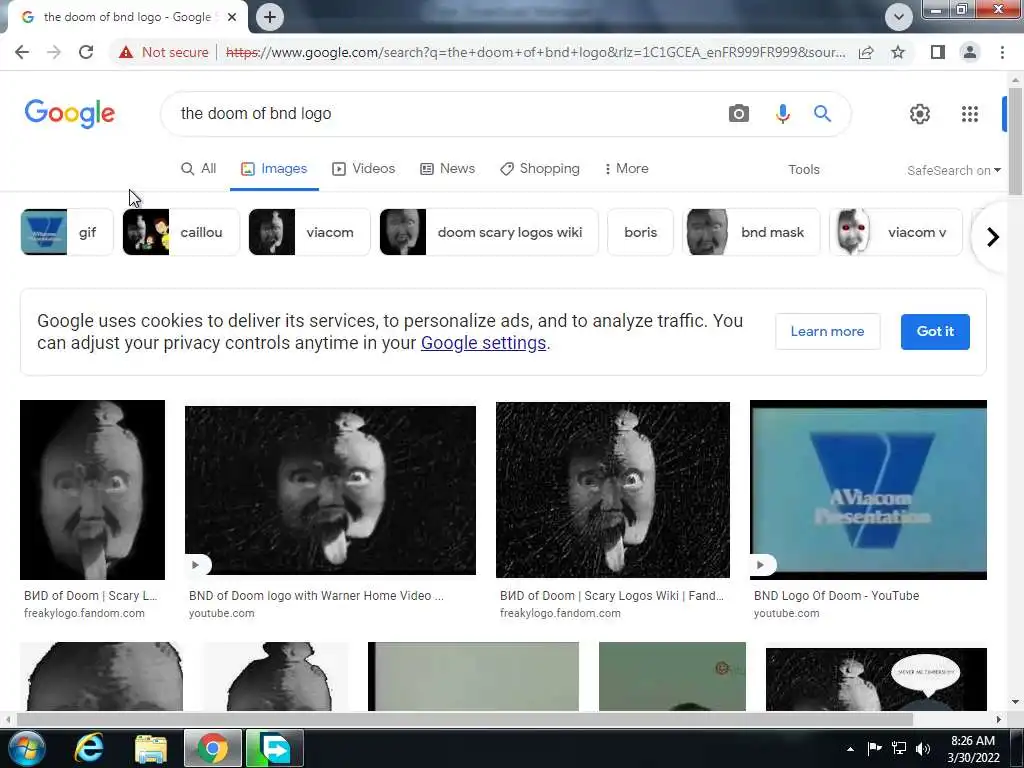Click the browser forward arrow
Image resolution: width=1024 pixels, height=768 pixels.
[x=54, y=52]
